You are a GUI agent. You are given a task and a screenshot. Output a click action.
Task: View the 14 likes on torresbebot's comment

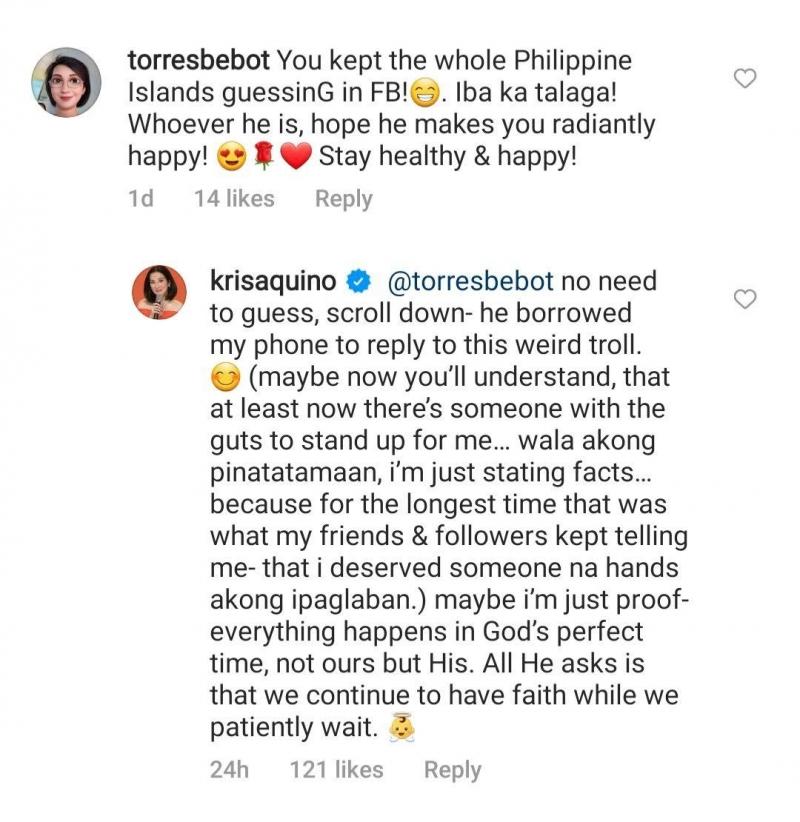point(234,199)
